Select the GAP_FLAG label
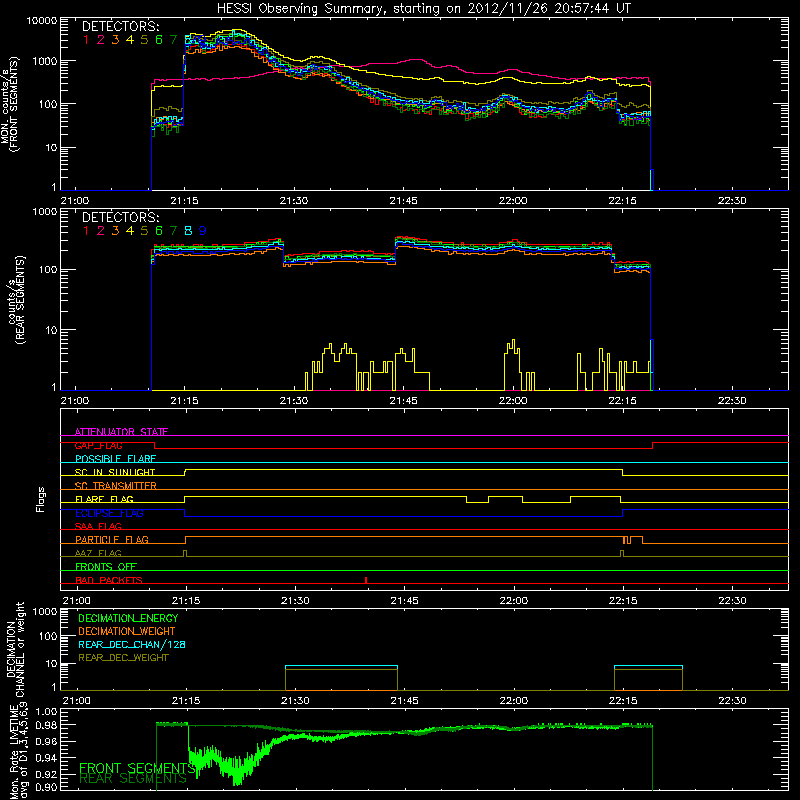 98,445
